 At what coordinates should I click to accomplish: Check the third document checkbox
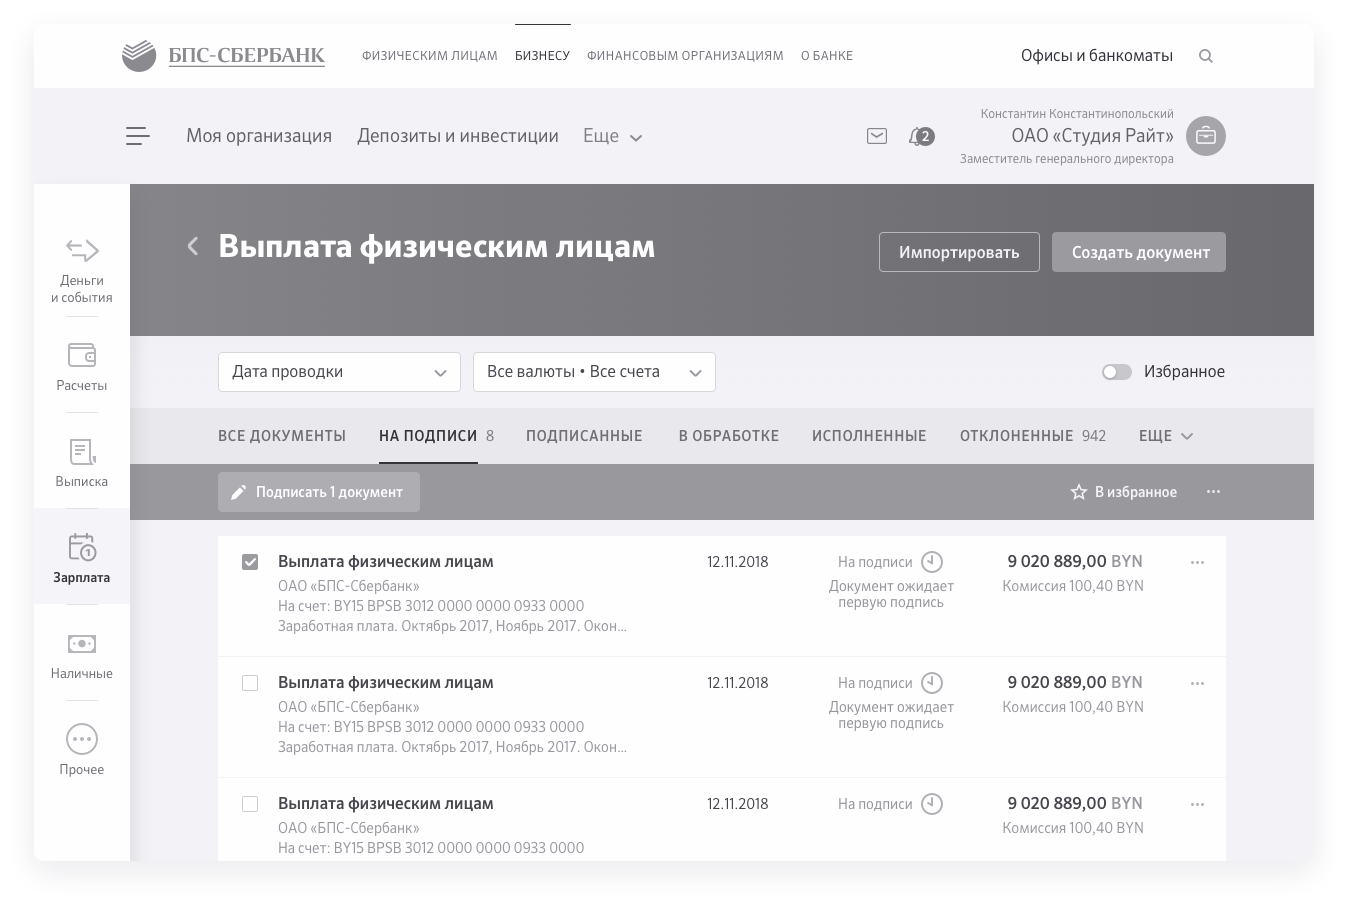click(x=250, y=804)
